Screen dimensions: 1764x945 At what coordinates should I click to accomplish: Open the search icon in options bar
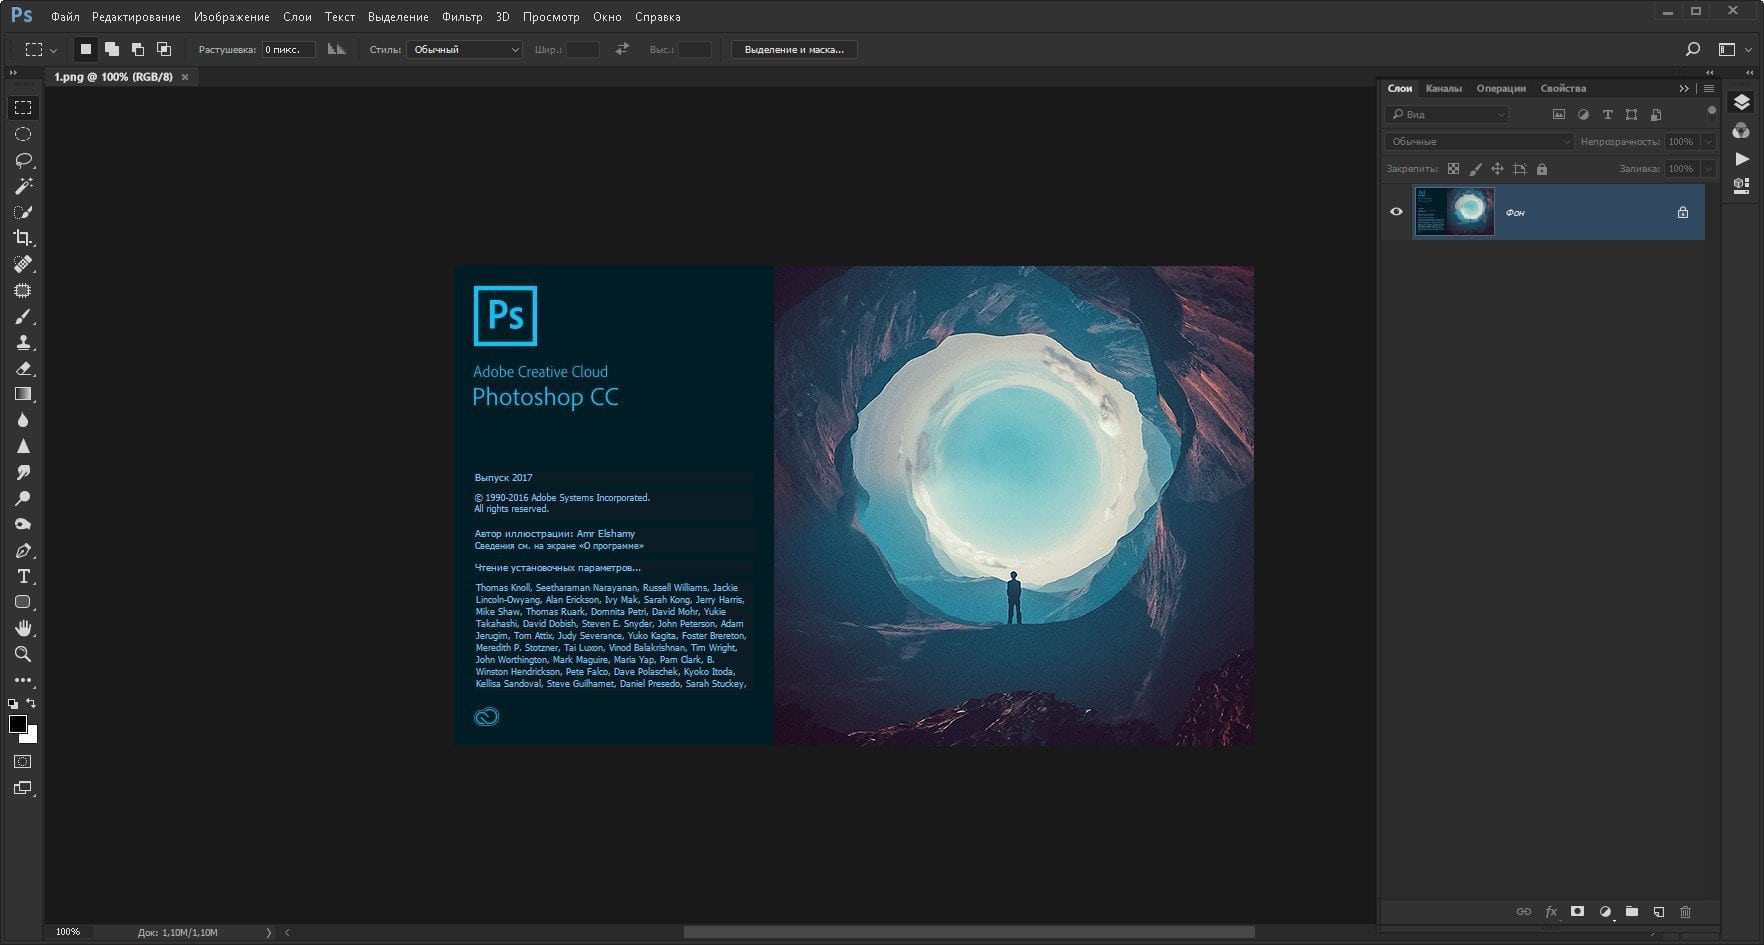(1692, 49)
